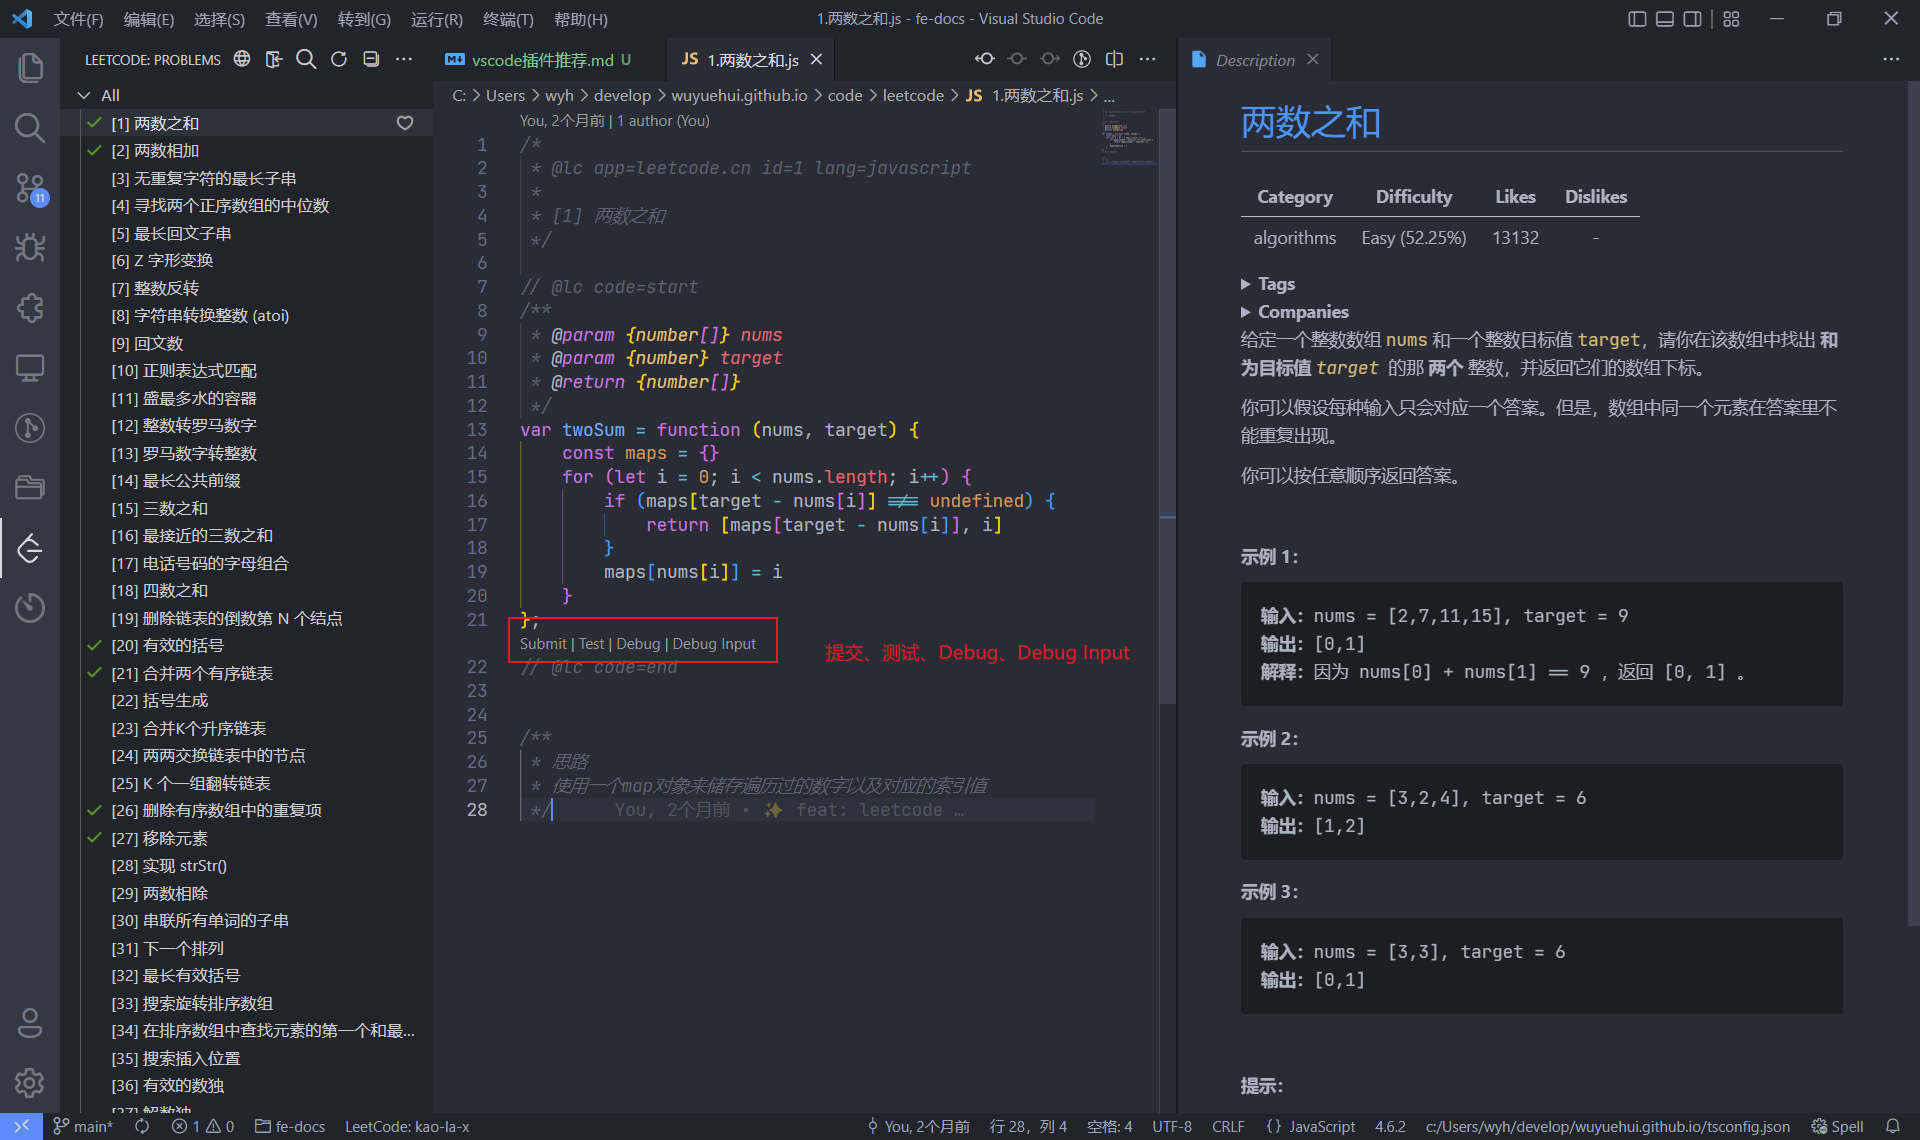This screenshot has height=1140, width=1920.
Task: Click Split Editor Right icon
Action: coord(1115,59)
